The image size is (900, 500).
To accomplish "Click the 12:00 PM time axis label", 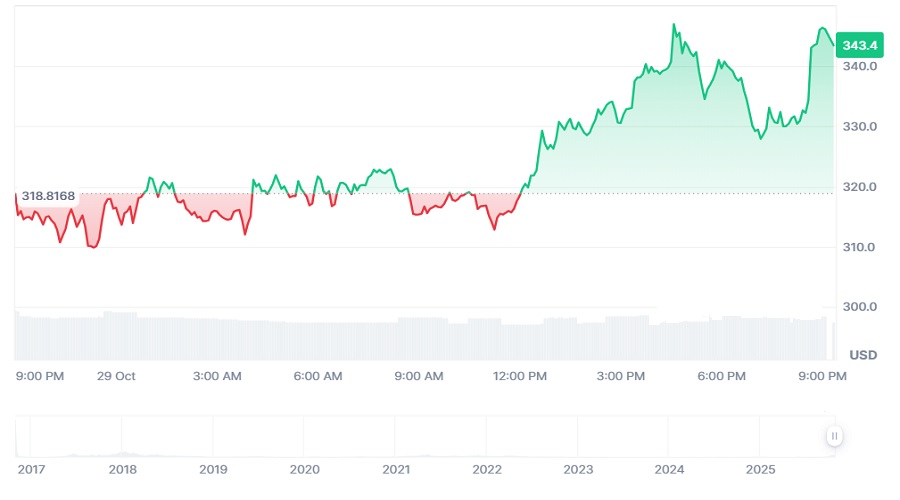I will (522, 376).
